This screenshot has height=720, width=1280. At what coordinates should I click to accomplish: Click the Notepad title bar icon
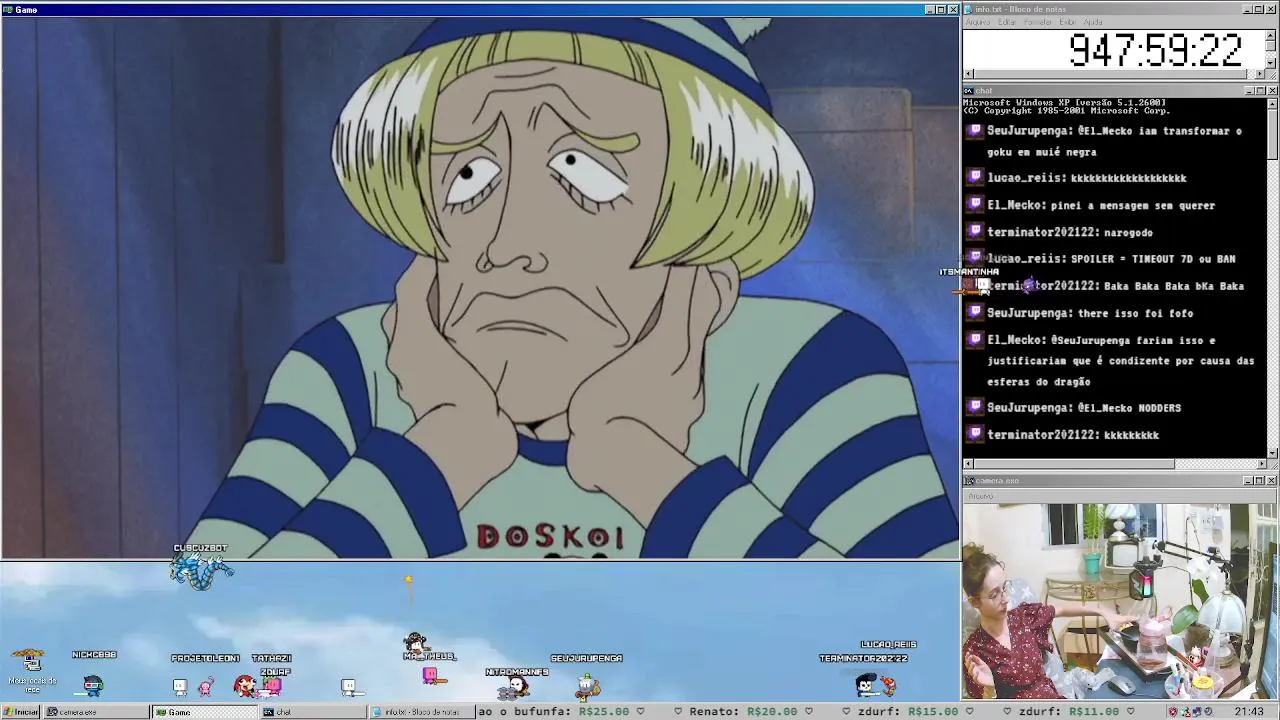coord(969,9)
